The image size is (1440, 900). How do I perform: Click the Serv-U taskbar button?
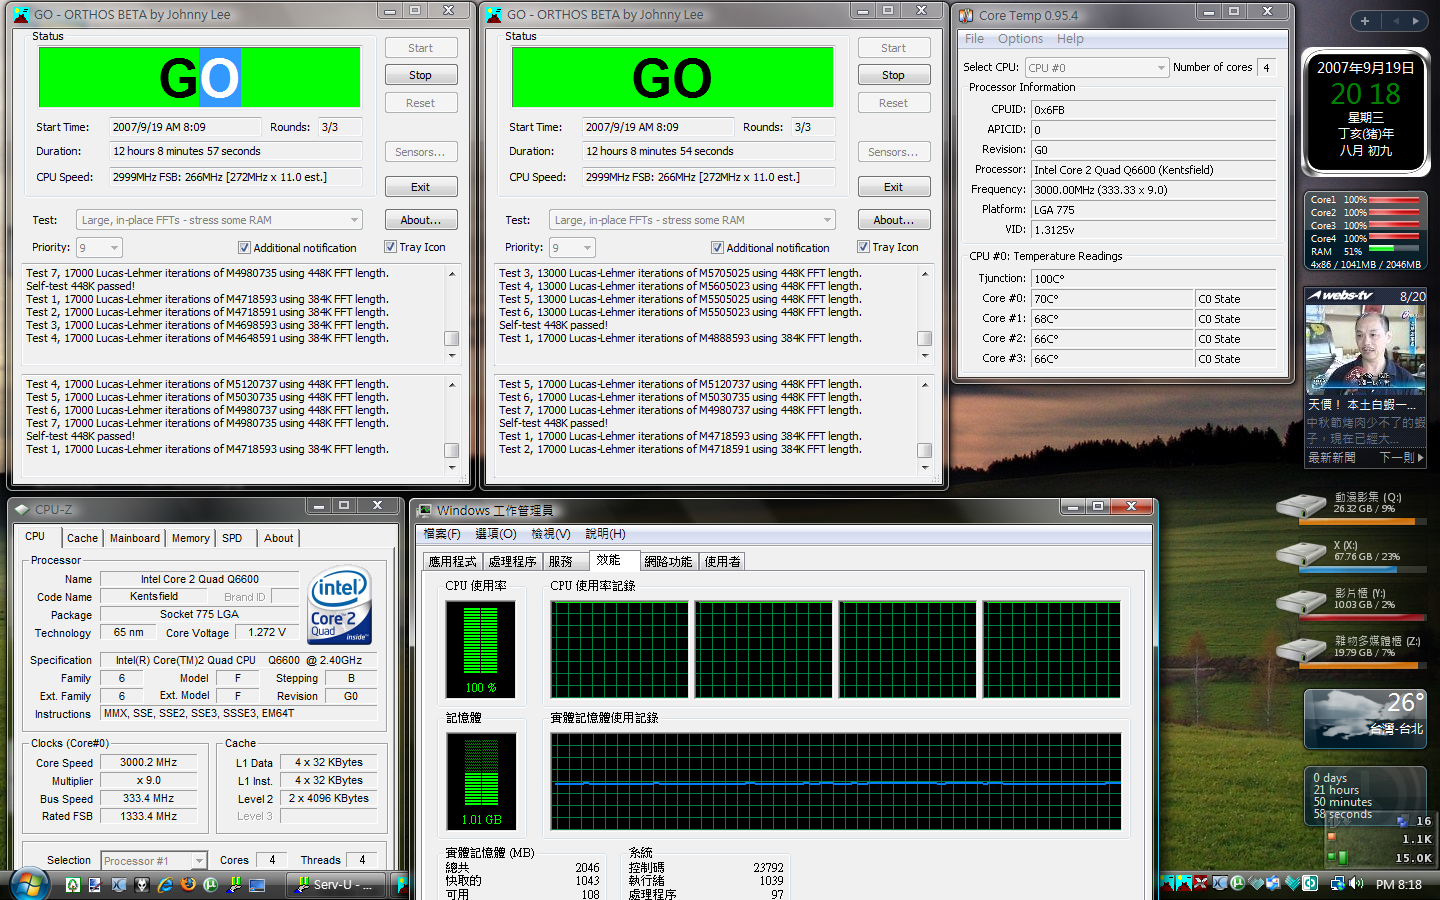pos(336,885)
